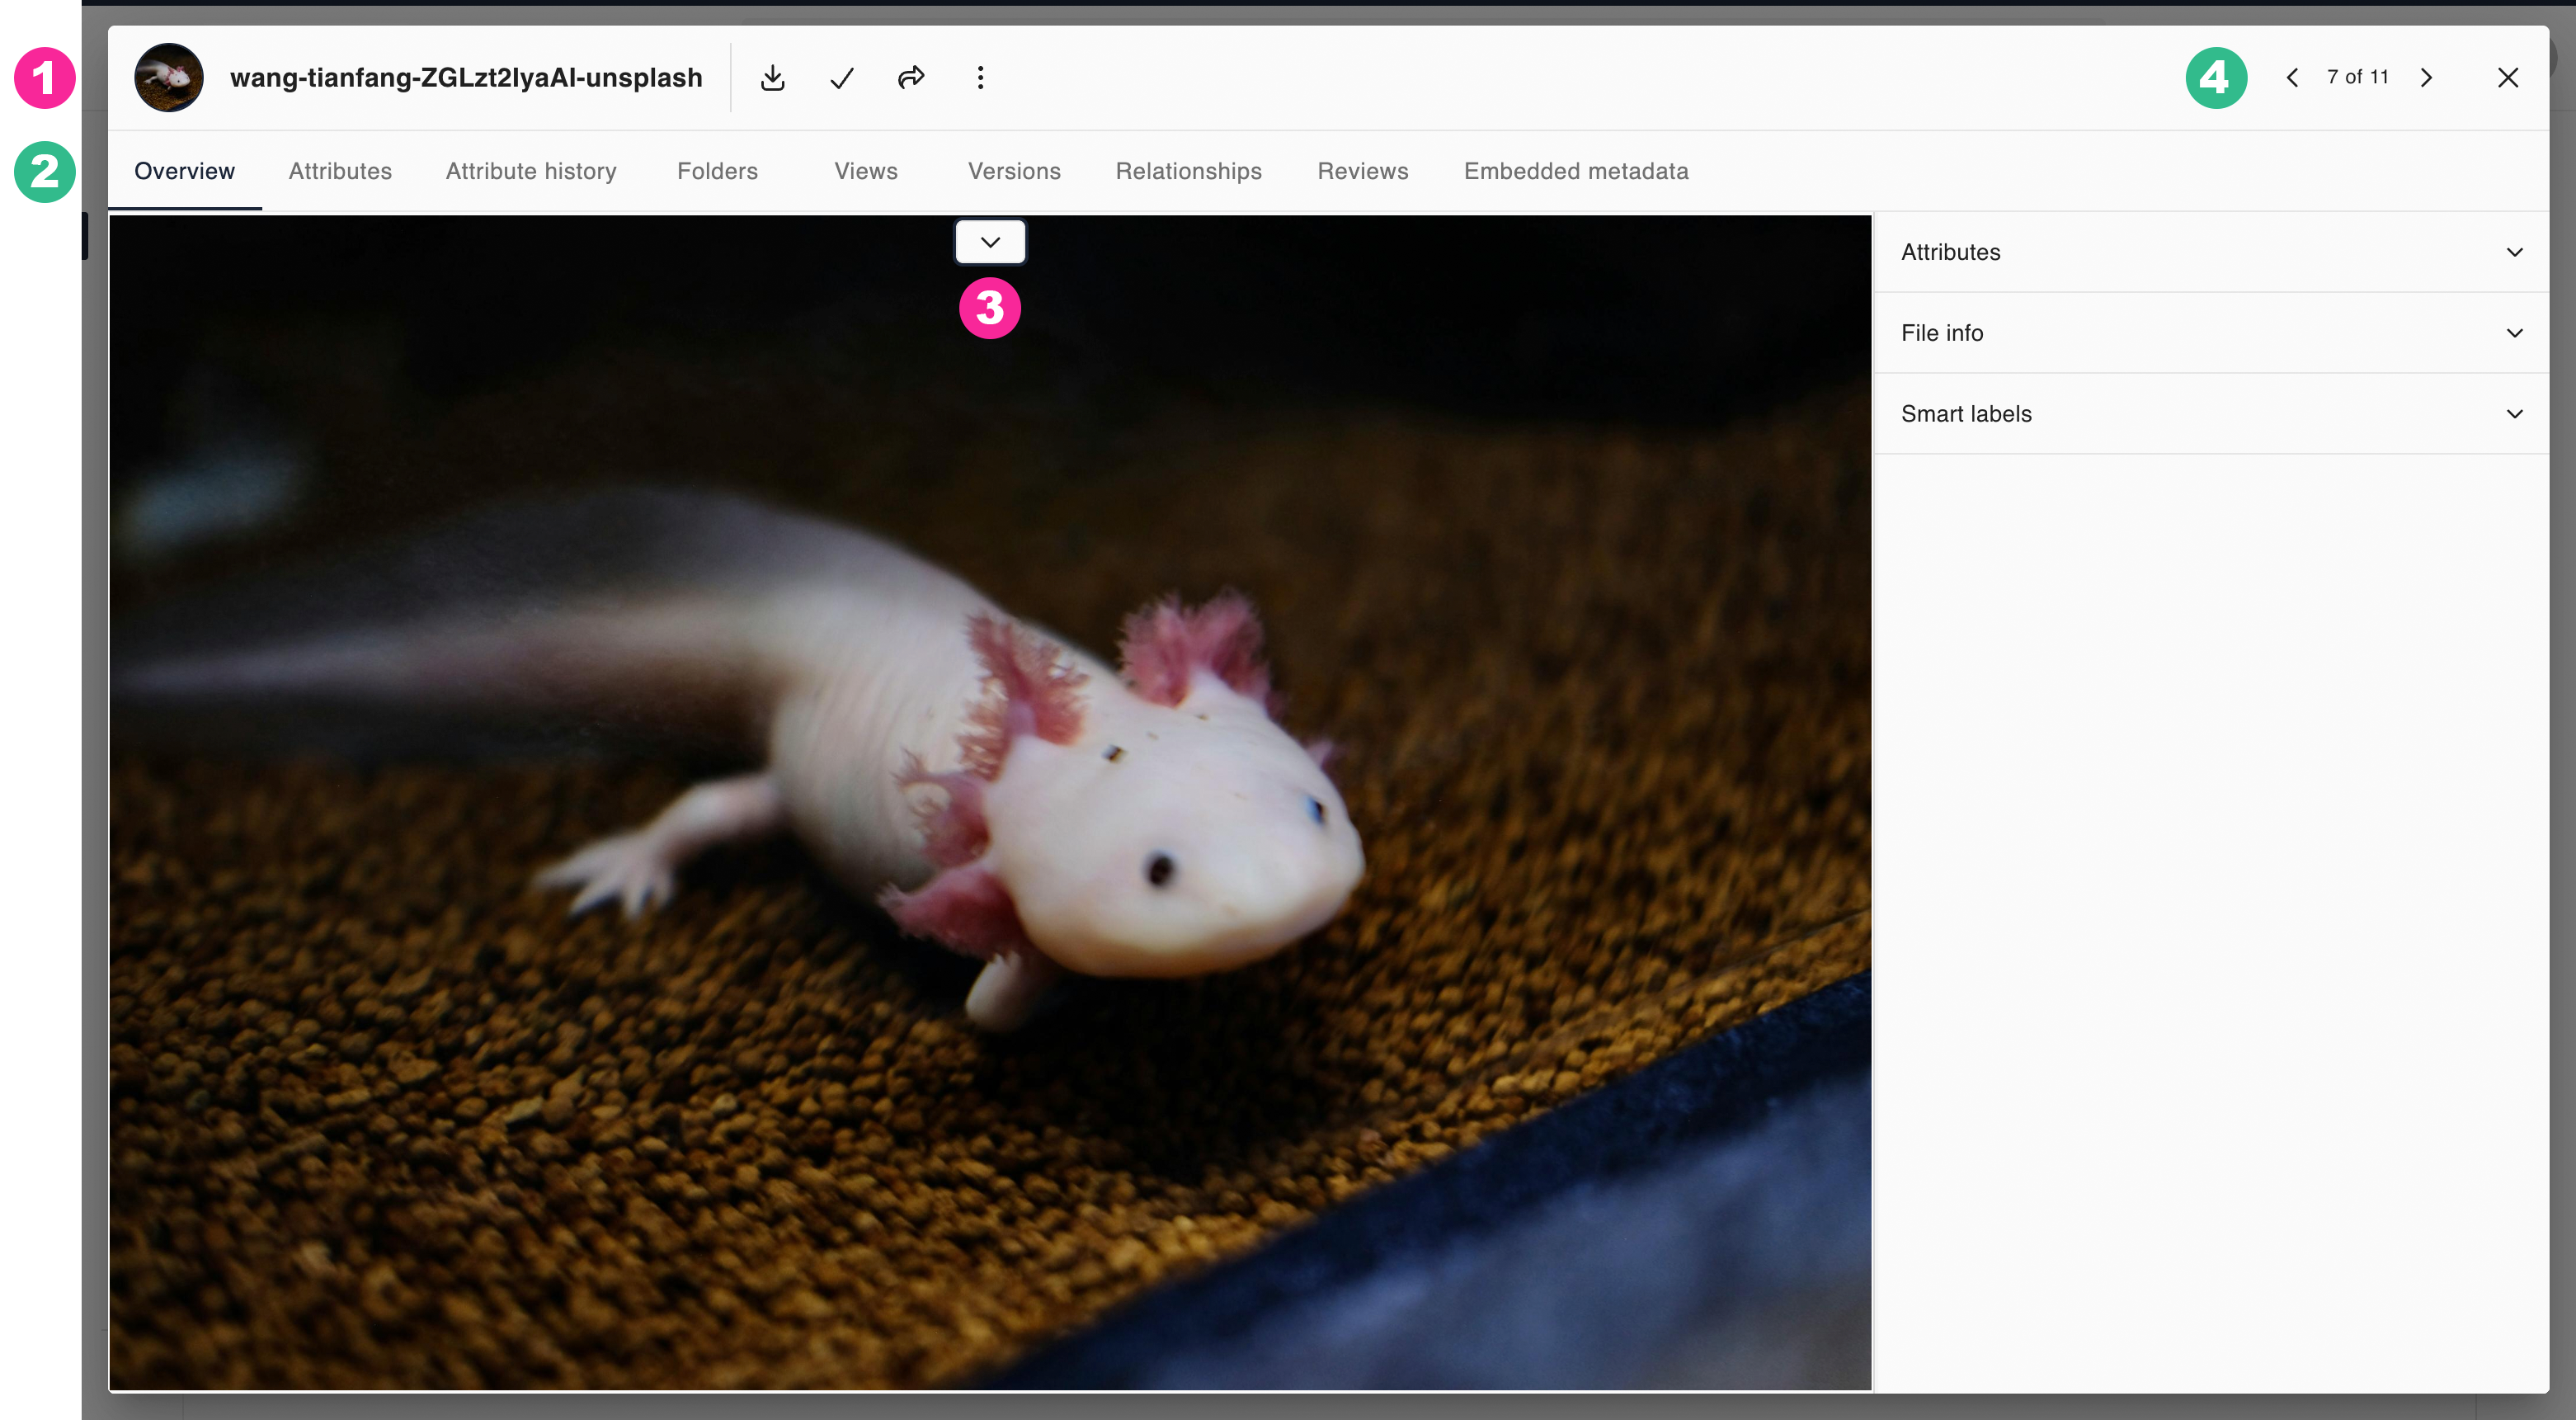
Task: Switch to the Versions tab
Action: pyautogui.click(x=1014, y=171)
